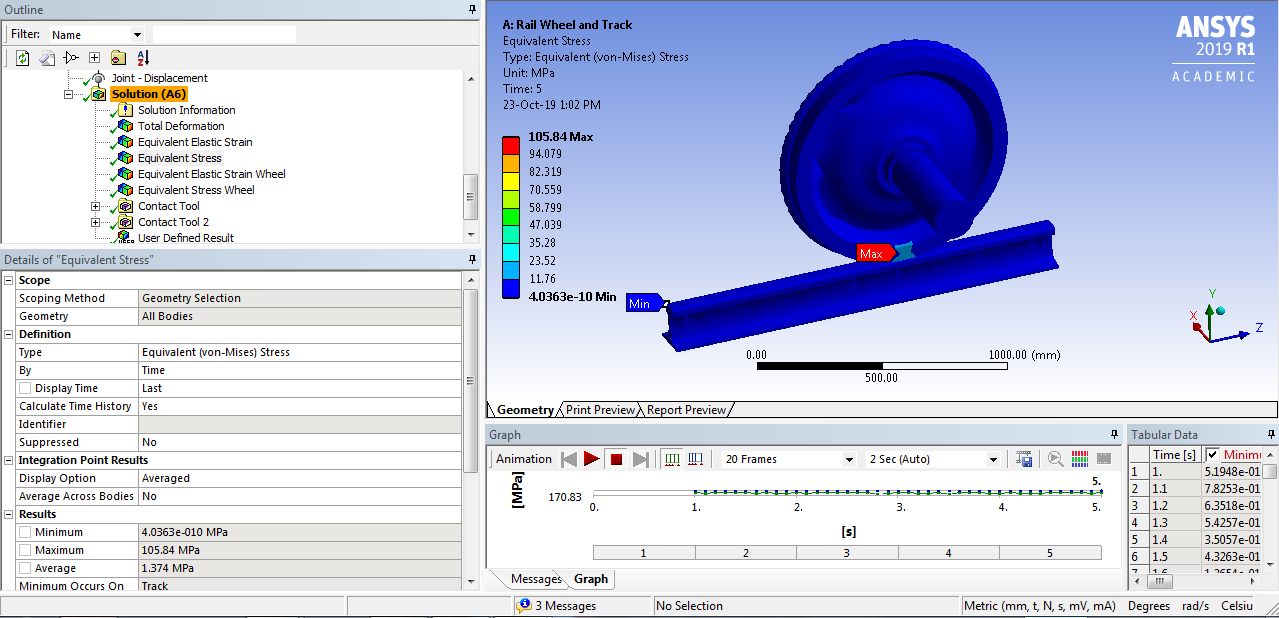Play the stress animation
Image resolution: width=1279 pixels, height=618 pixels.
click(592, 458)
